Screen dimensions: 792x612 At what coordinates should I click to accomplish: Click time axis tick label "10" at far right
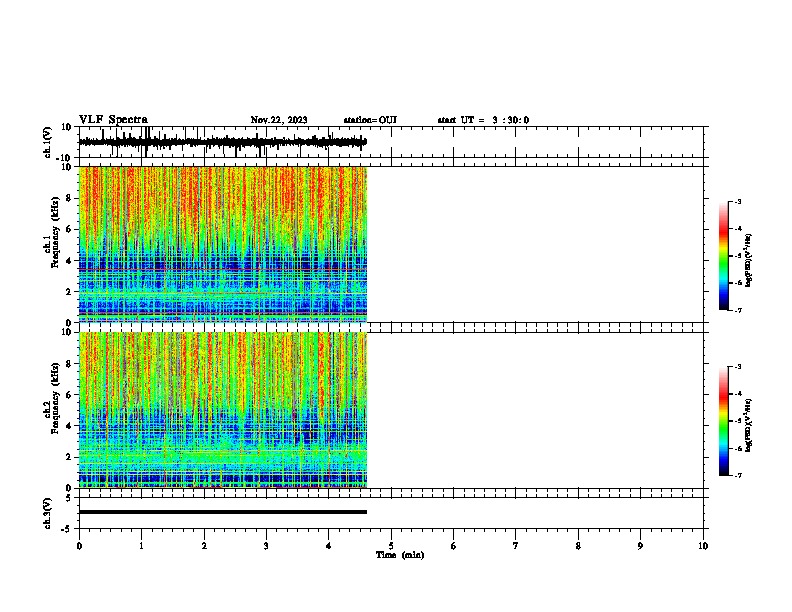pos(703,546)
